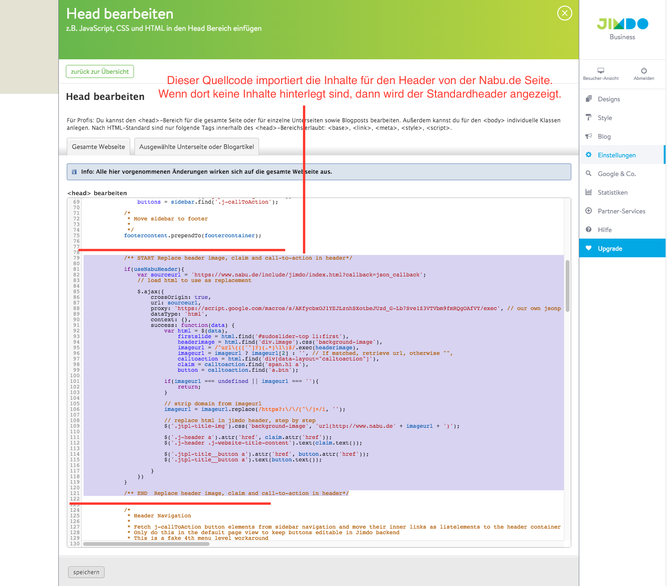Open Partner-Services menu entry
Viewport: 667px width, 586px height.
click(x=622, y=211)
